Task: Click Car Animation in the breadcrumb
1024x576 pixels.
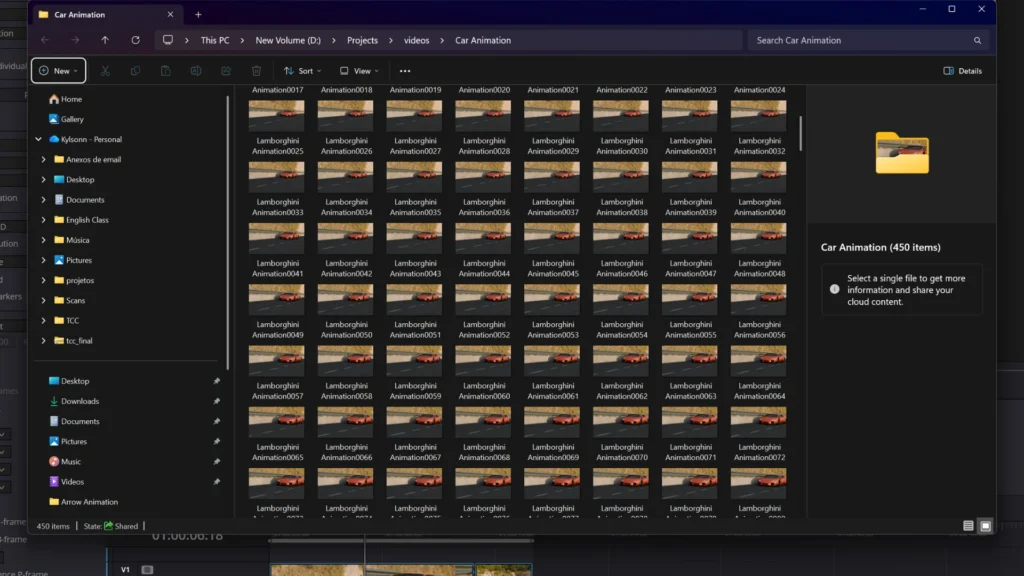Action: [483, 40]
